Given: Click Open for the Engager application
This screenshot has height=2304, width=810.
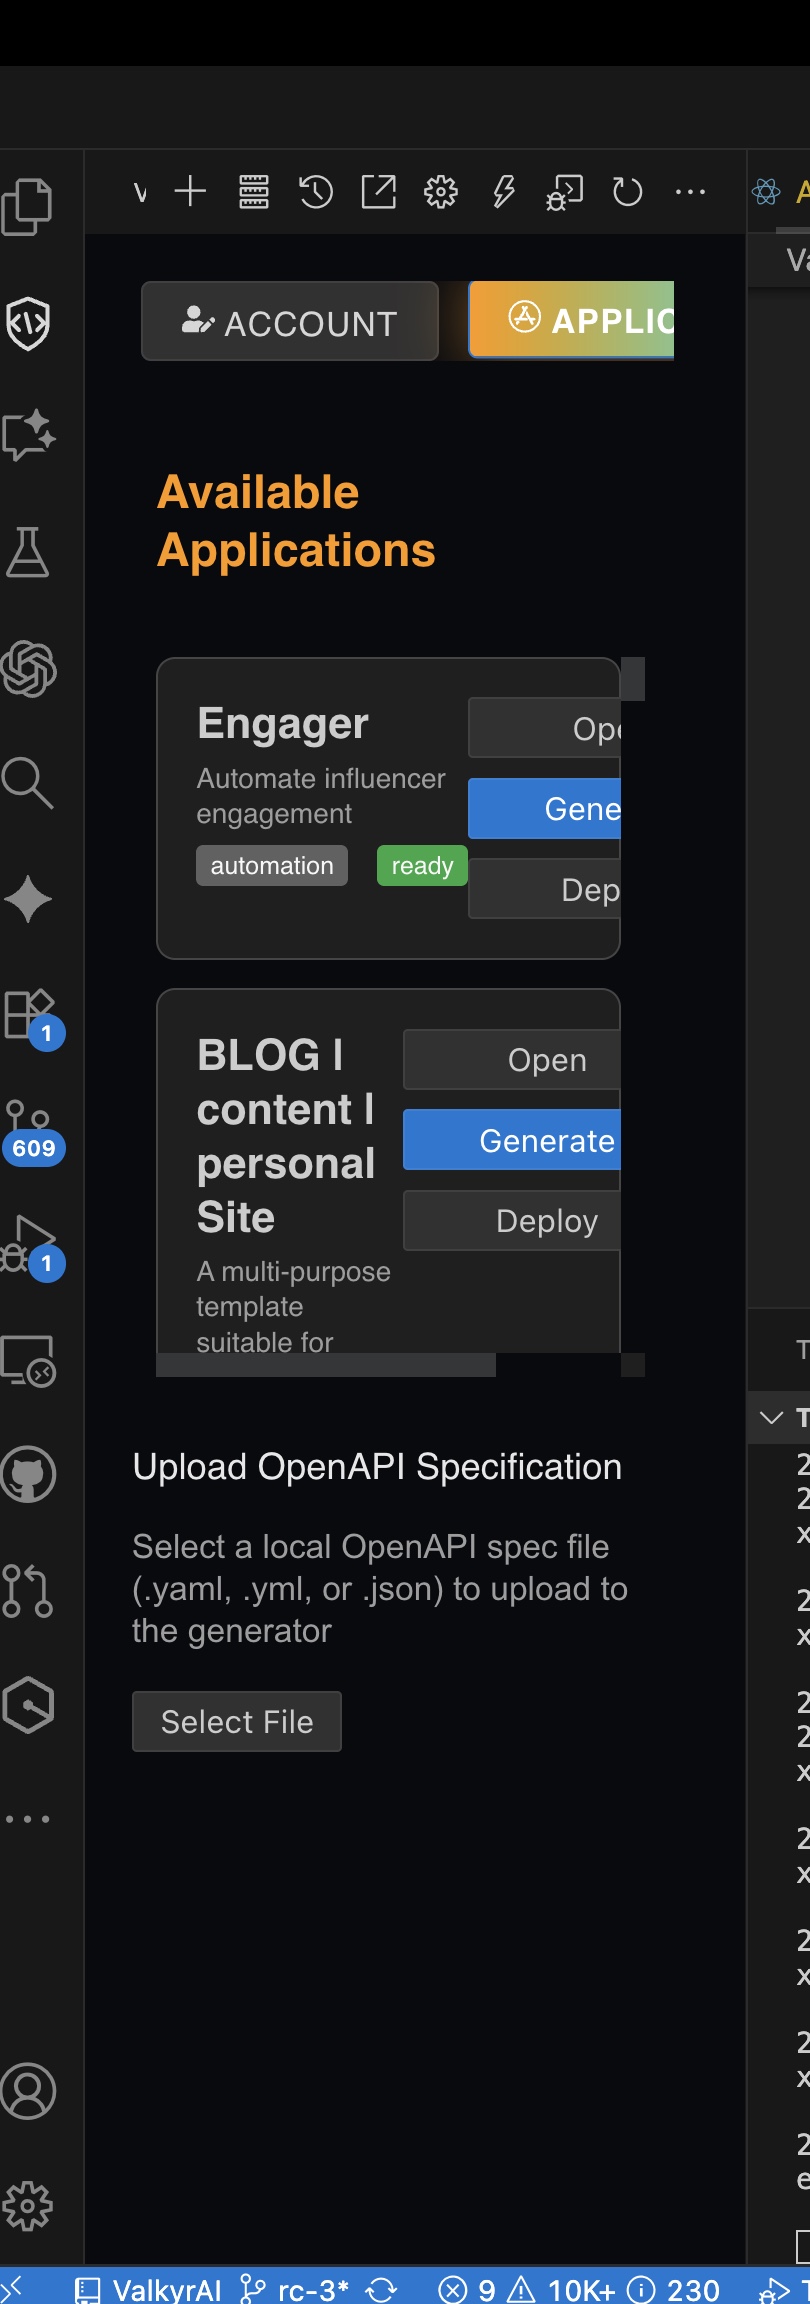Looking at the screenshot, I should click(545, 728).
